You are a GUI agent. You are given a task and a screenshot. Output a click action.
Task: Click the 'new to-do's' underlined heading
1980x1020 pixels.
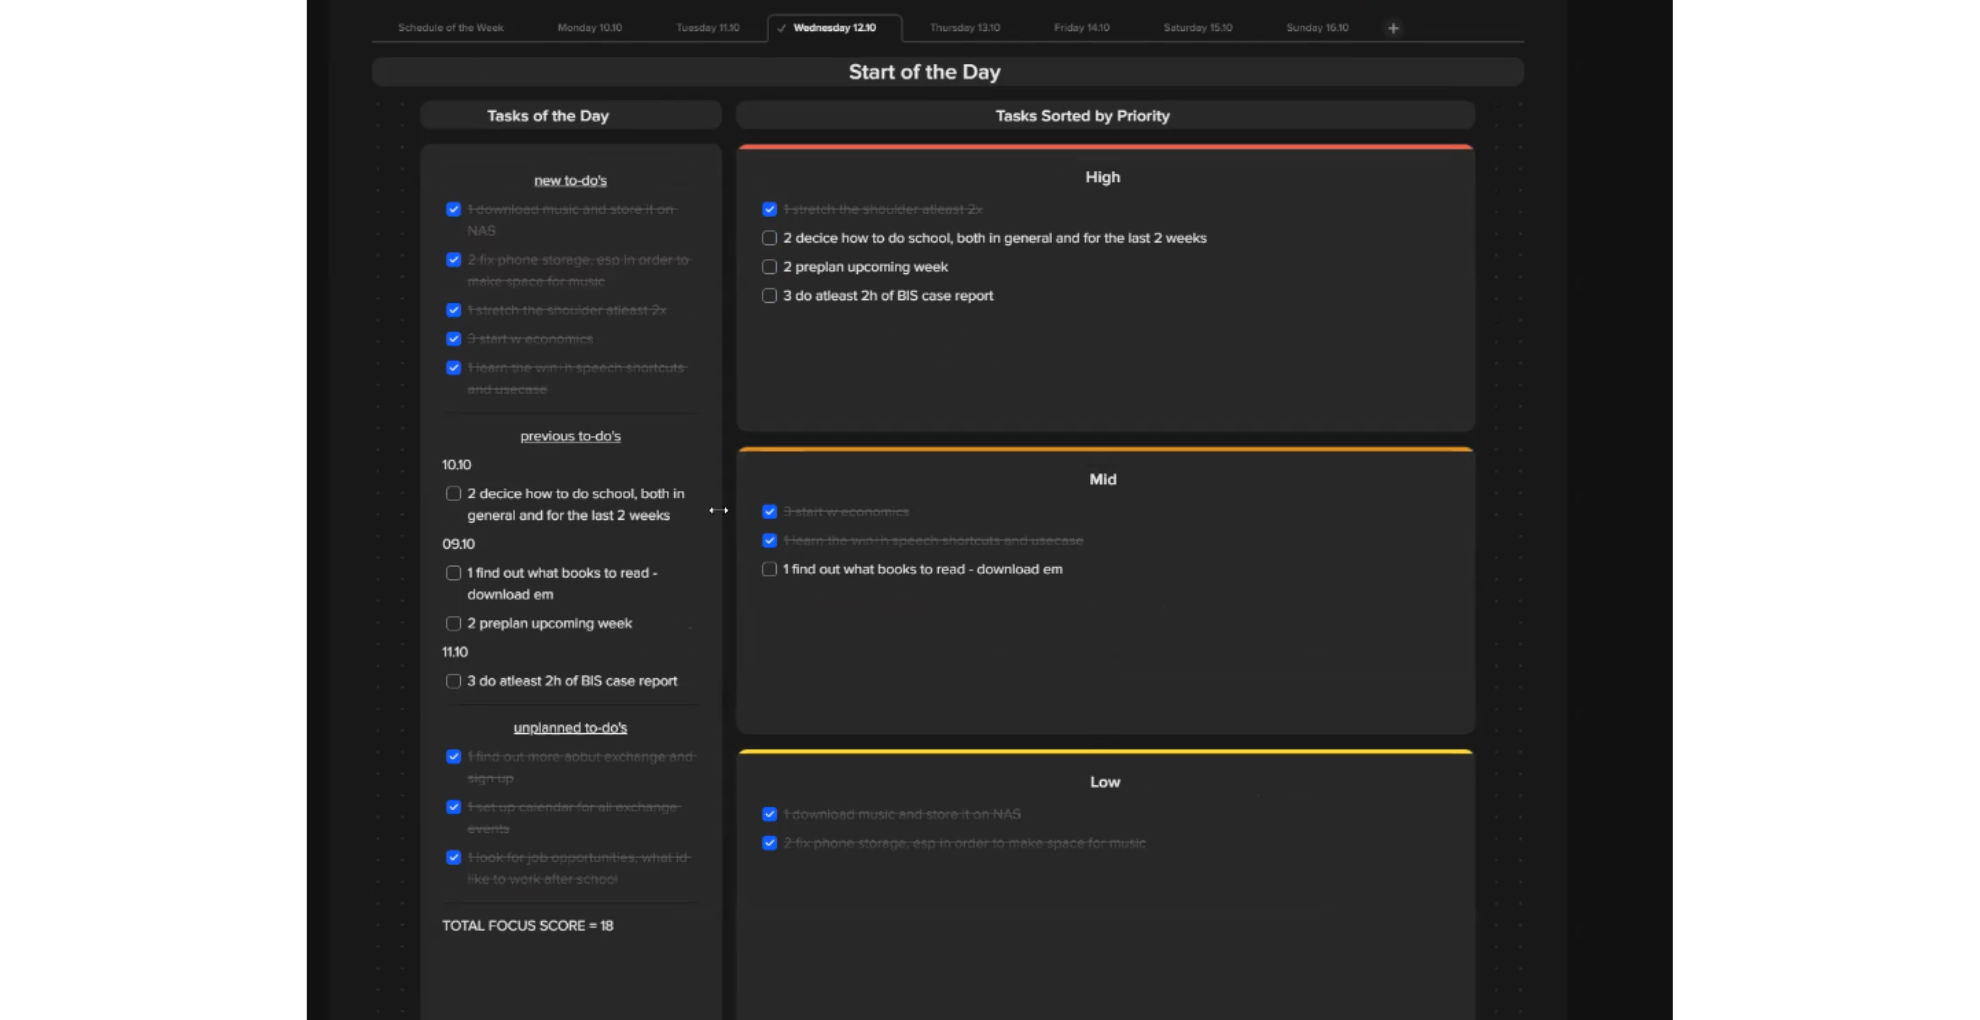pyautogui.click(x=570, y=181)
